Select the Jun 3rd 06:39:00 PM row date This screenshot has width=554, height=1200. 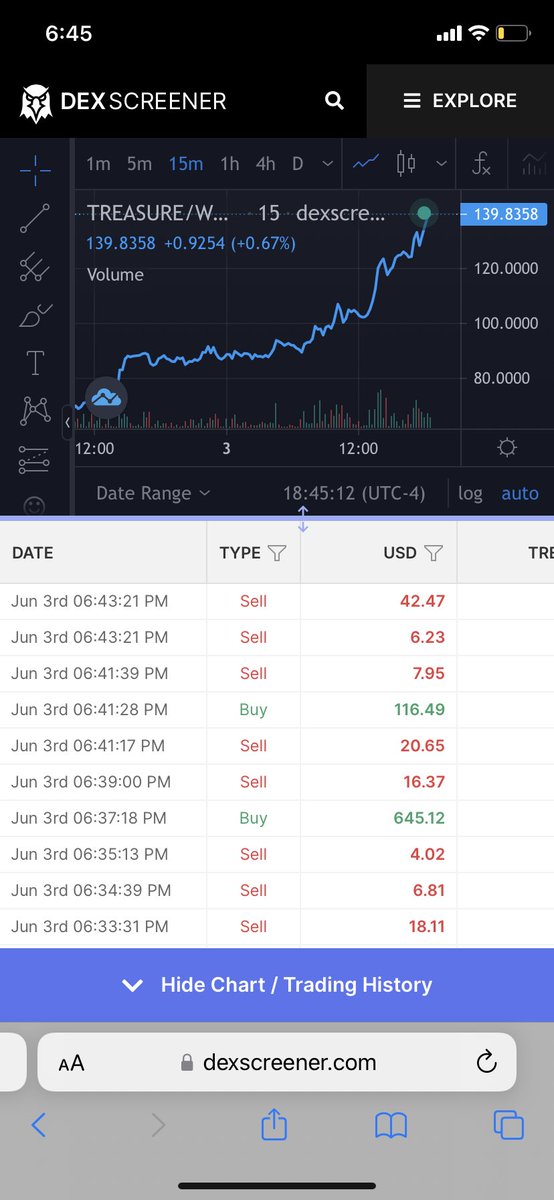pos(91,782)
